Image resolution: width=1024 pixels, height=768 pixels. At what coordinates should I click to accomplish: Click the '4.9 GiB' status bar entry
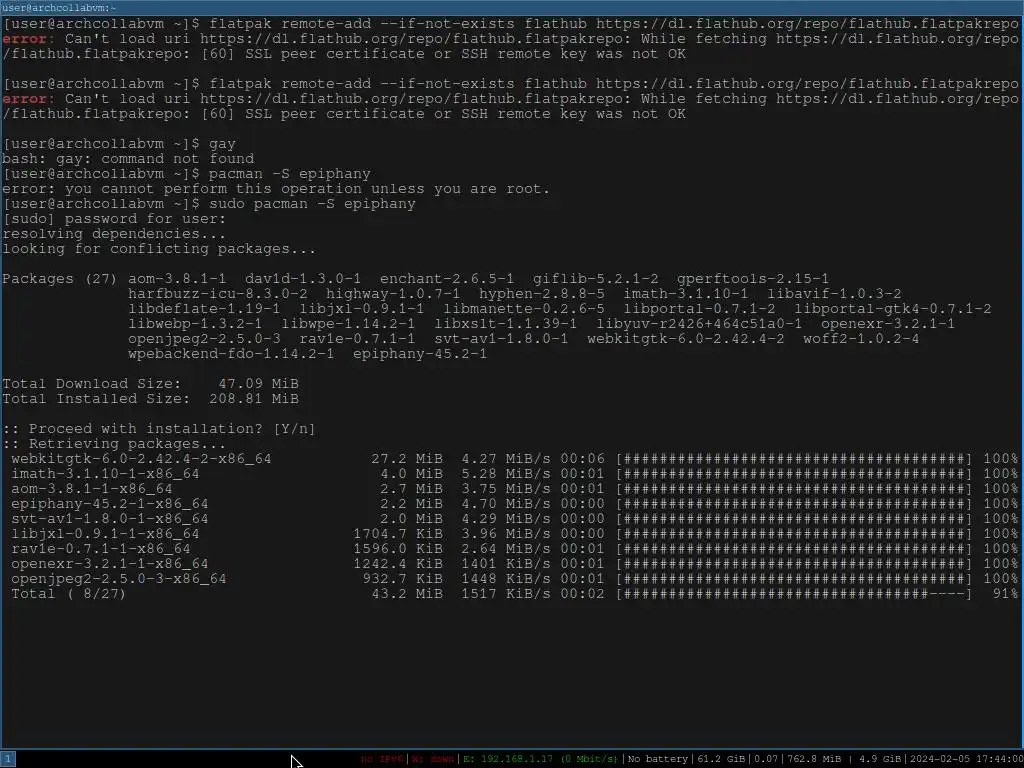click(x=879, y=759)
